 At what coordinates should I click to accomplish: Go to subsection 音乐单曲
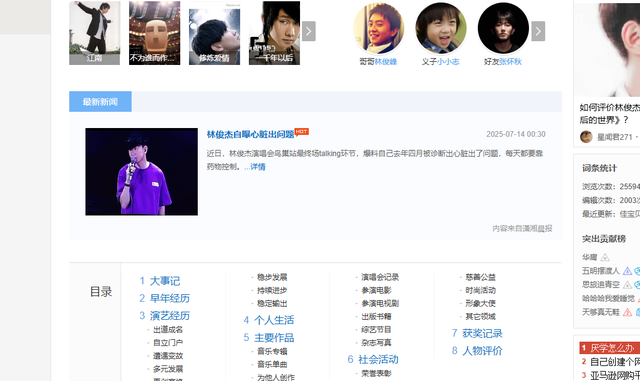coord(272,364)
